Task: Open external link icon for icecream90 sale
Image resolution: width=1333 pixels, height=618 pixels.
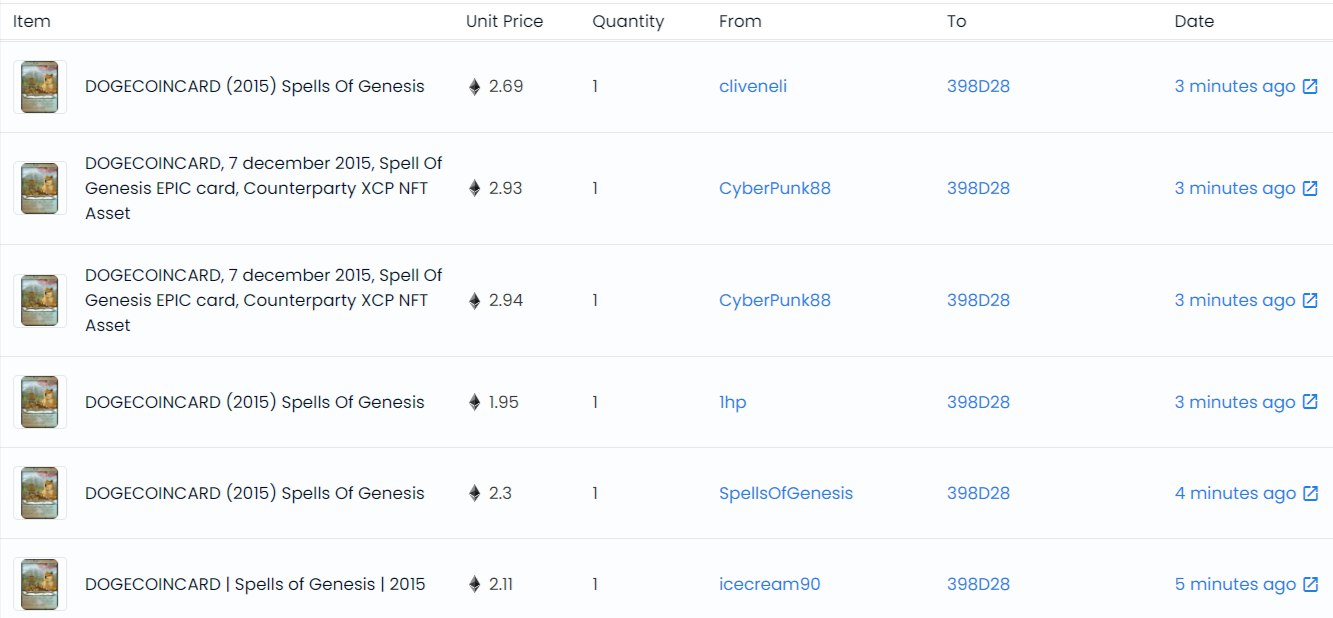Action: tap(1309, 585)
